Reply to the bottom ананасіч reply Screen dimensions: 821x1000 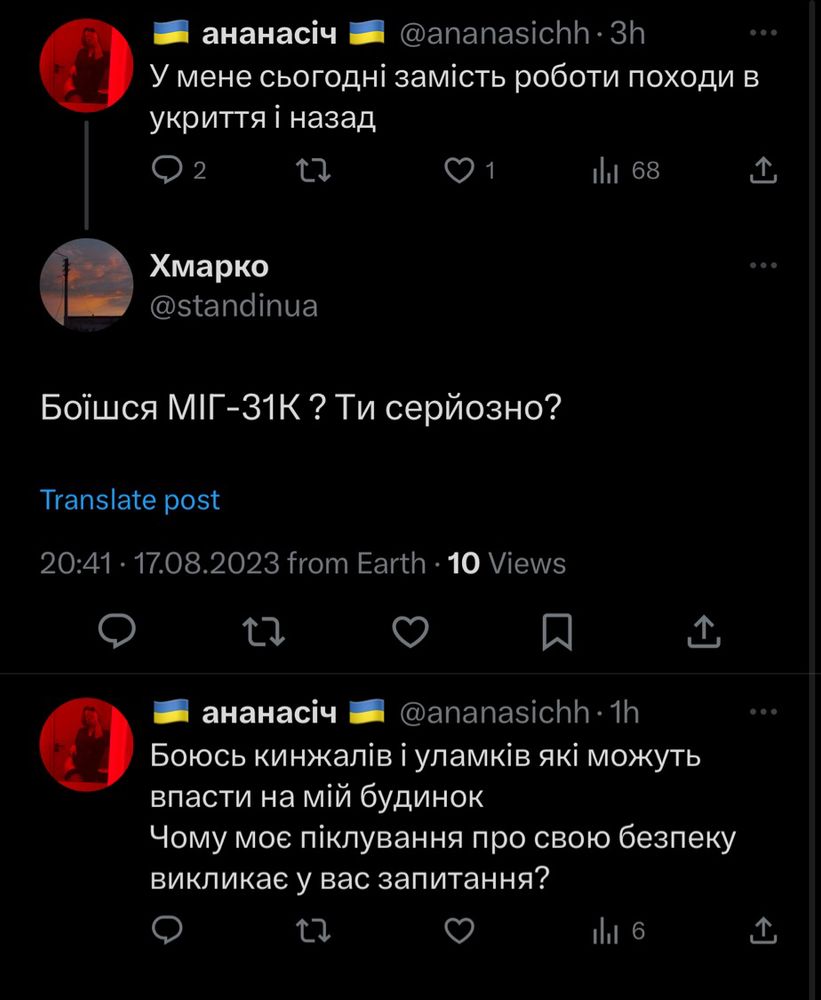coord(167,930)
